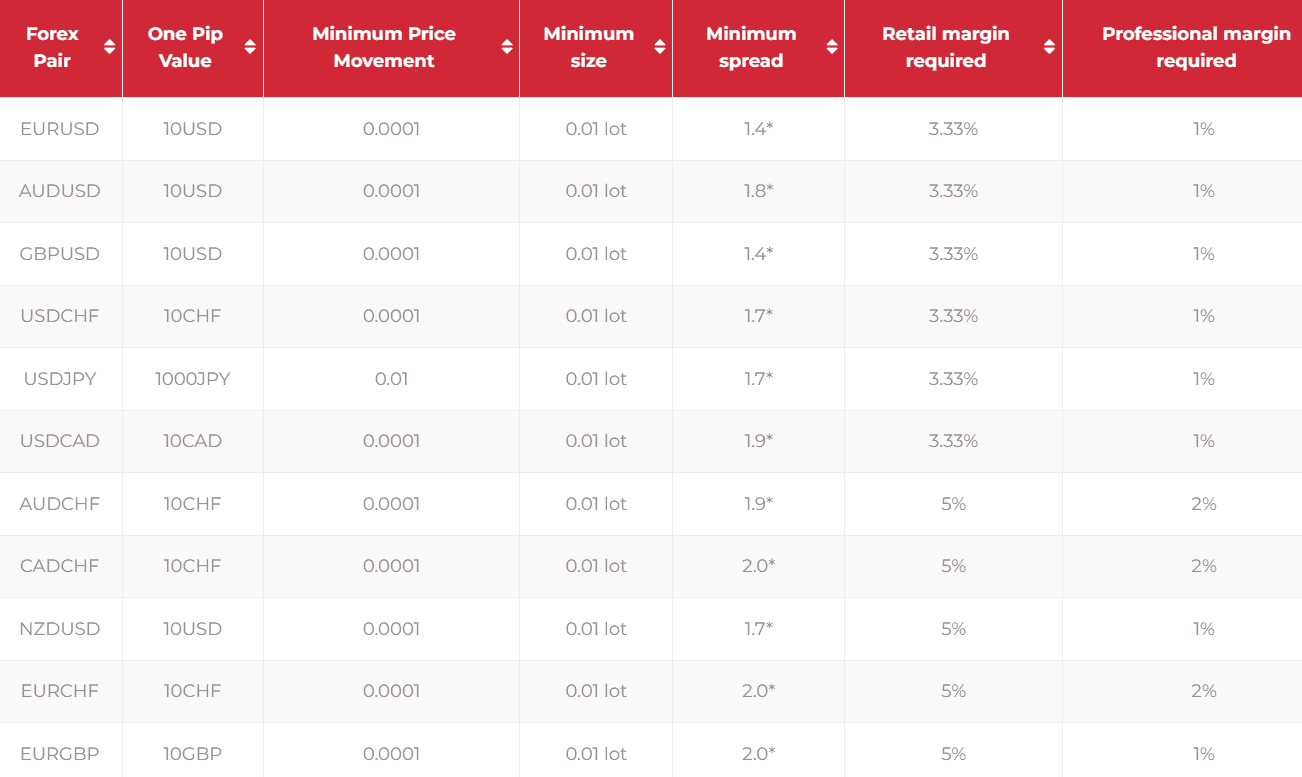The width and height of the screenshot is (1302, 777).
Task: Click USDCAD's 10CAD pip value
Action: point(193,441)
